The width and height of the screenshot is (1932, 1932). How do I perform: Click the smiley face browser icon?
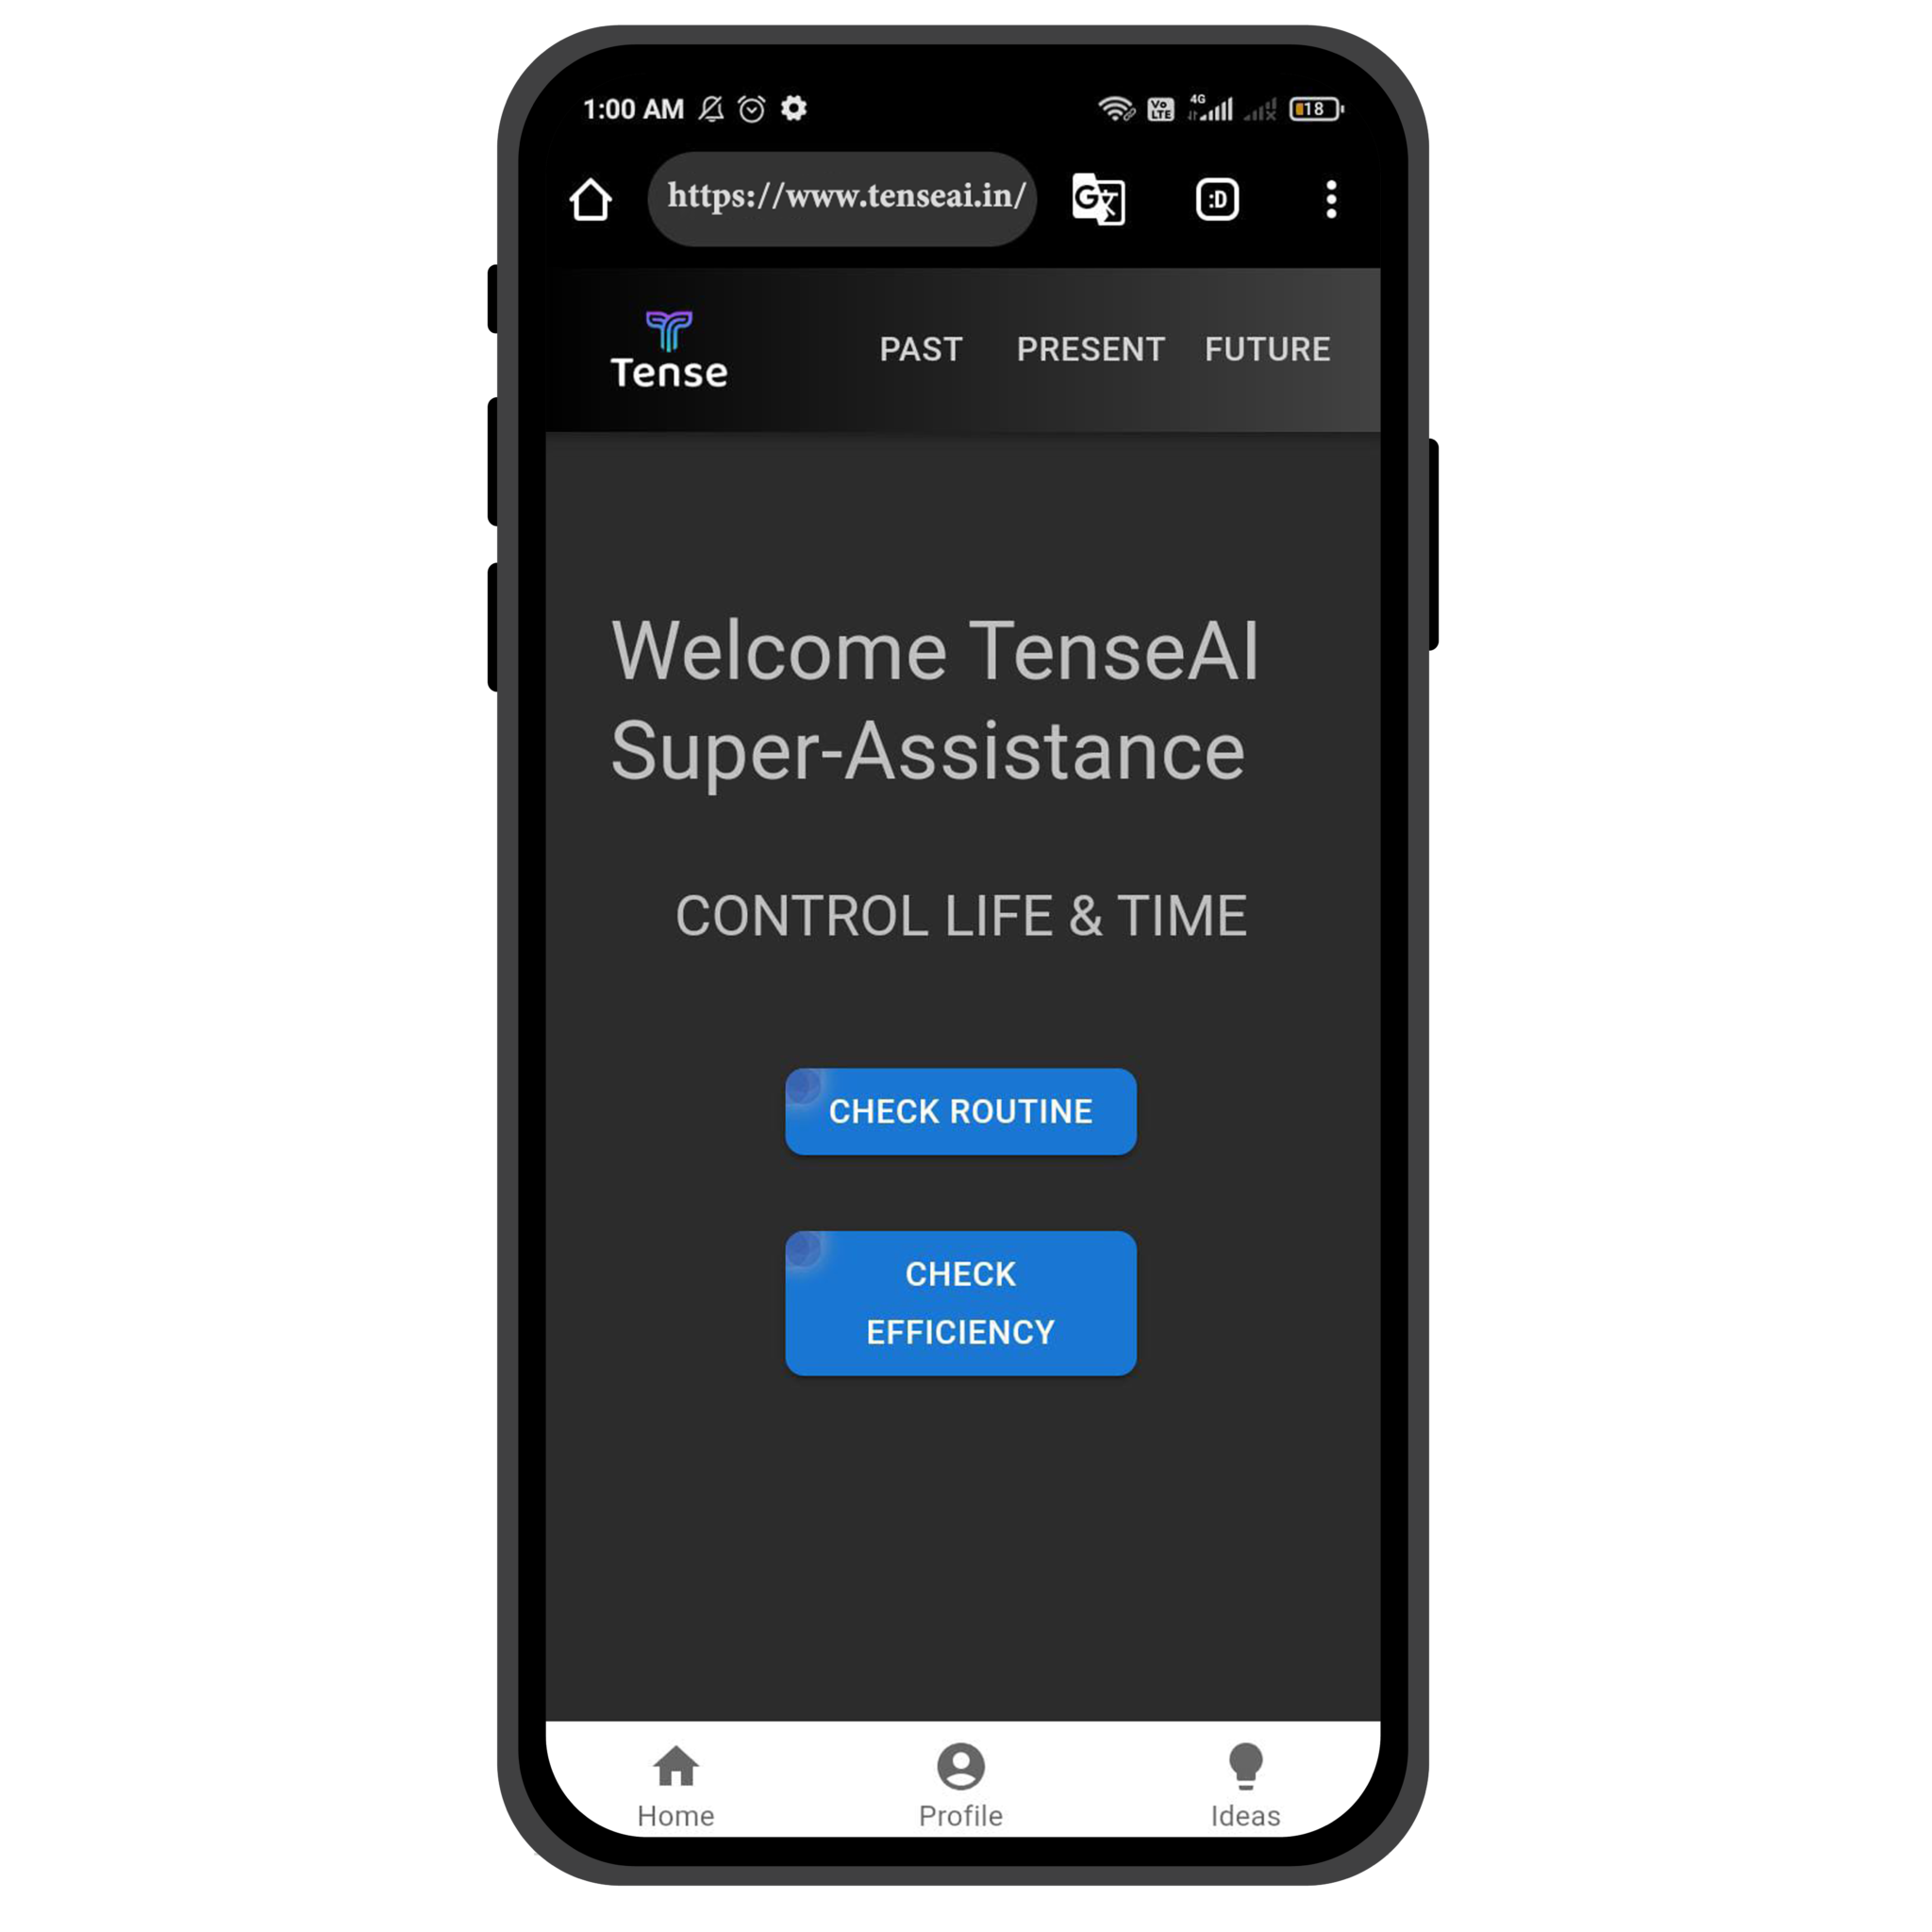click(x=1217, y=196)
